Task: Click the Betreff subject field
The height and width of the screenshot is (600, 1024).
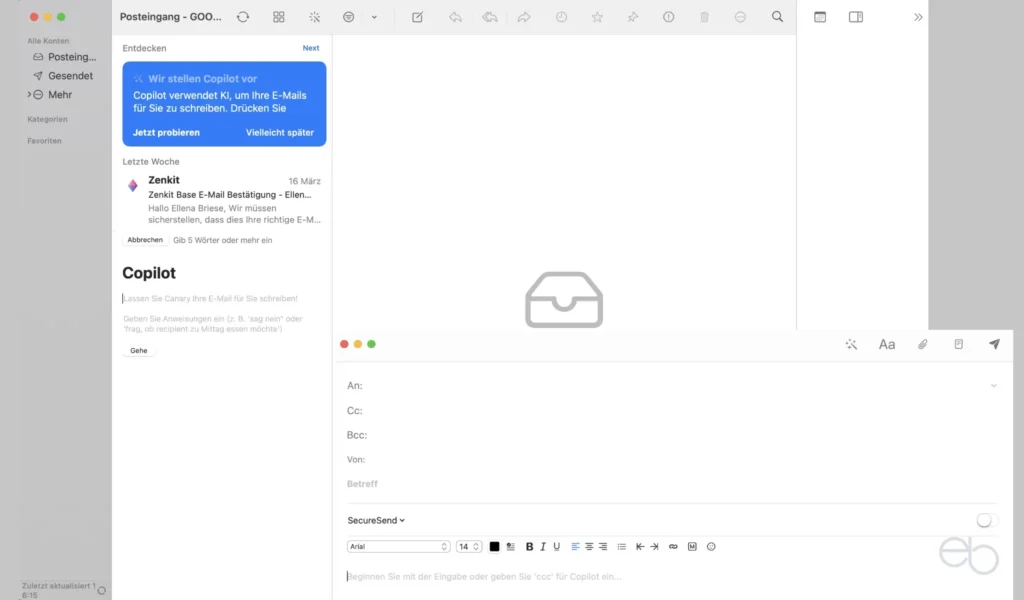Action: (x=673, y=484)
